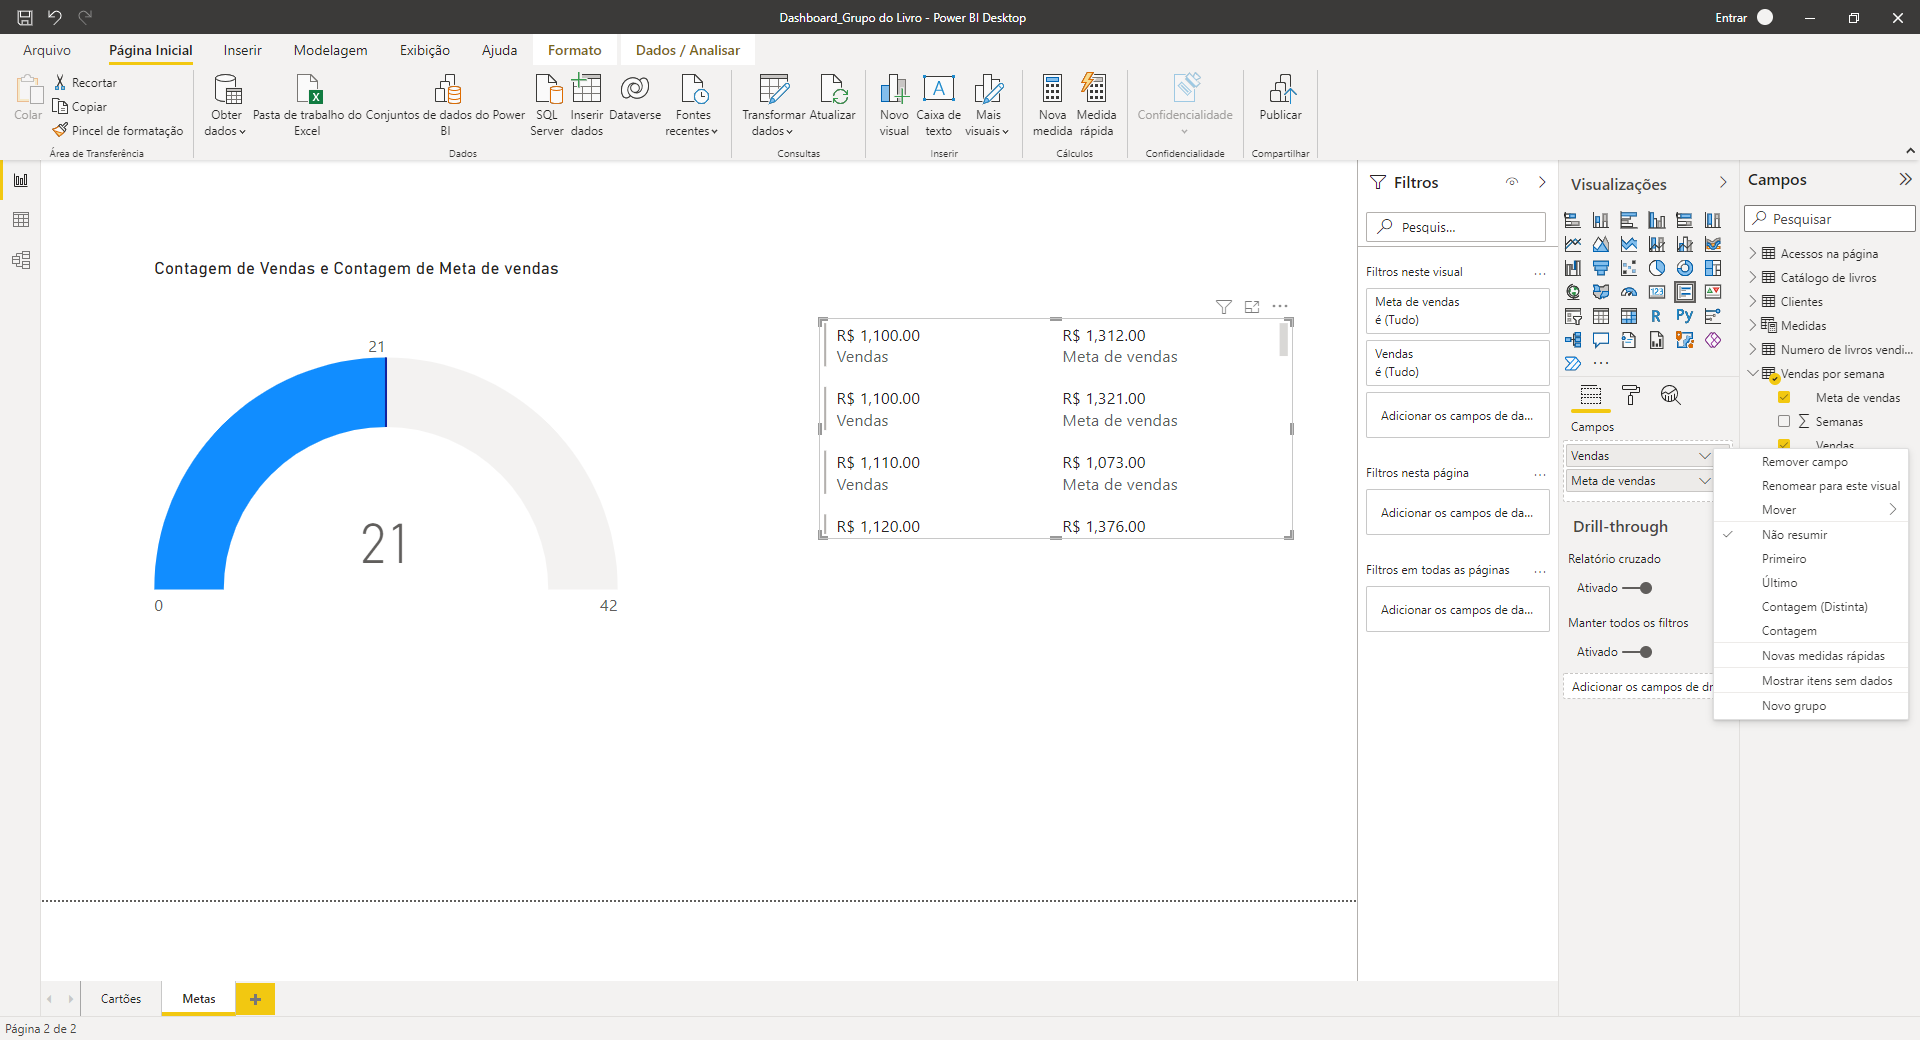
Task: Check the Semanas field checkbox
Action: coord(1784,421)
